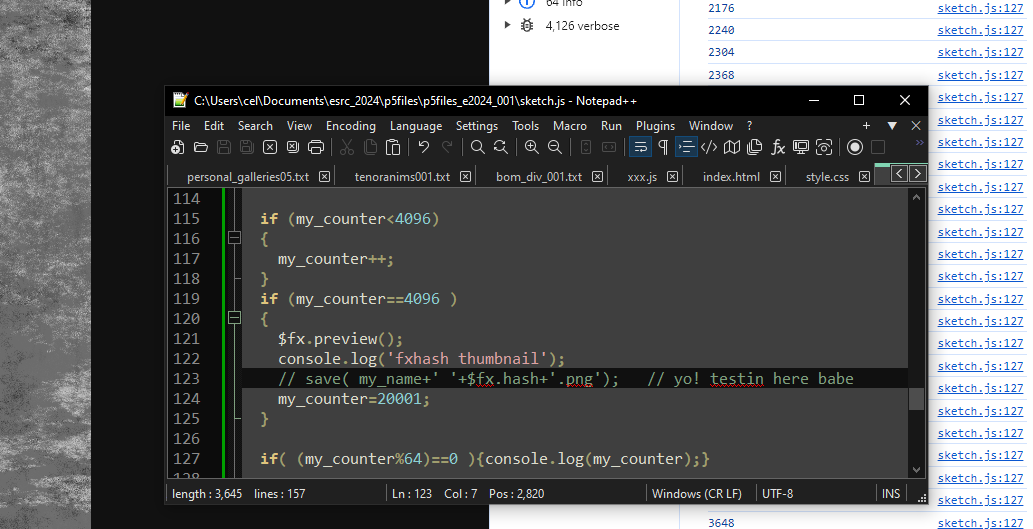The width and height of the screenshot is (1033, 529).
Task: Click the Zoom Out toolbar icon
Action: [x=555, y=148]
